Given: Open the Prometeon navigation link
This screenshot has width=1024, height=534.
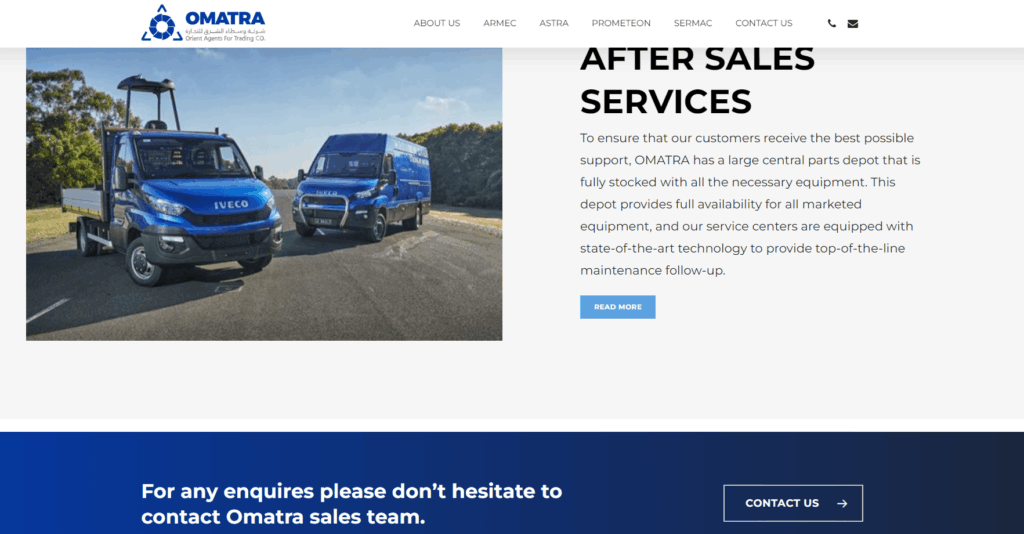Looking at the screenshot, I should click(621, 23).
